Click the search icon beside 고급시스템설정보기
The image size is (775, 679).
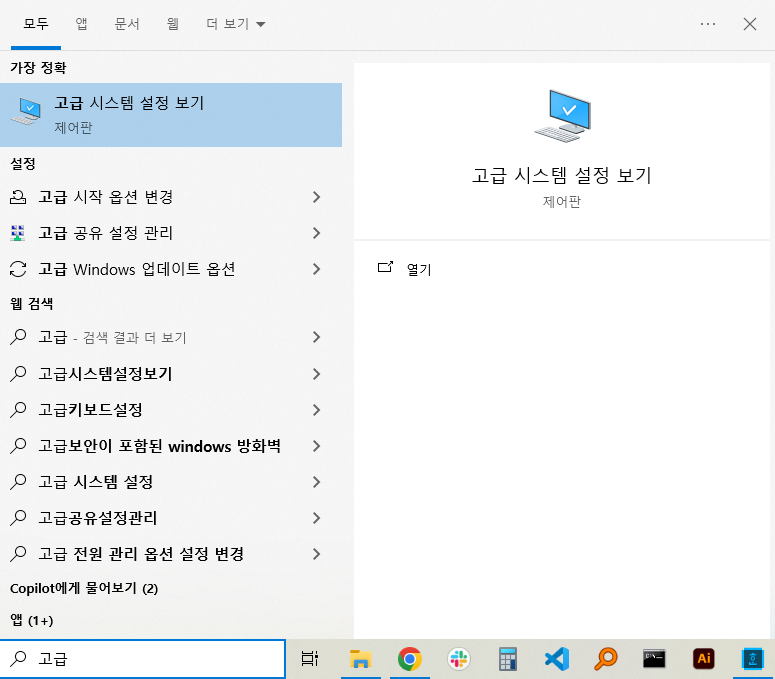[18, 374]
